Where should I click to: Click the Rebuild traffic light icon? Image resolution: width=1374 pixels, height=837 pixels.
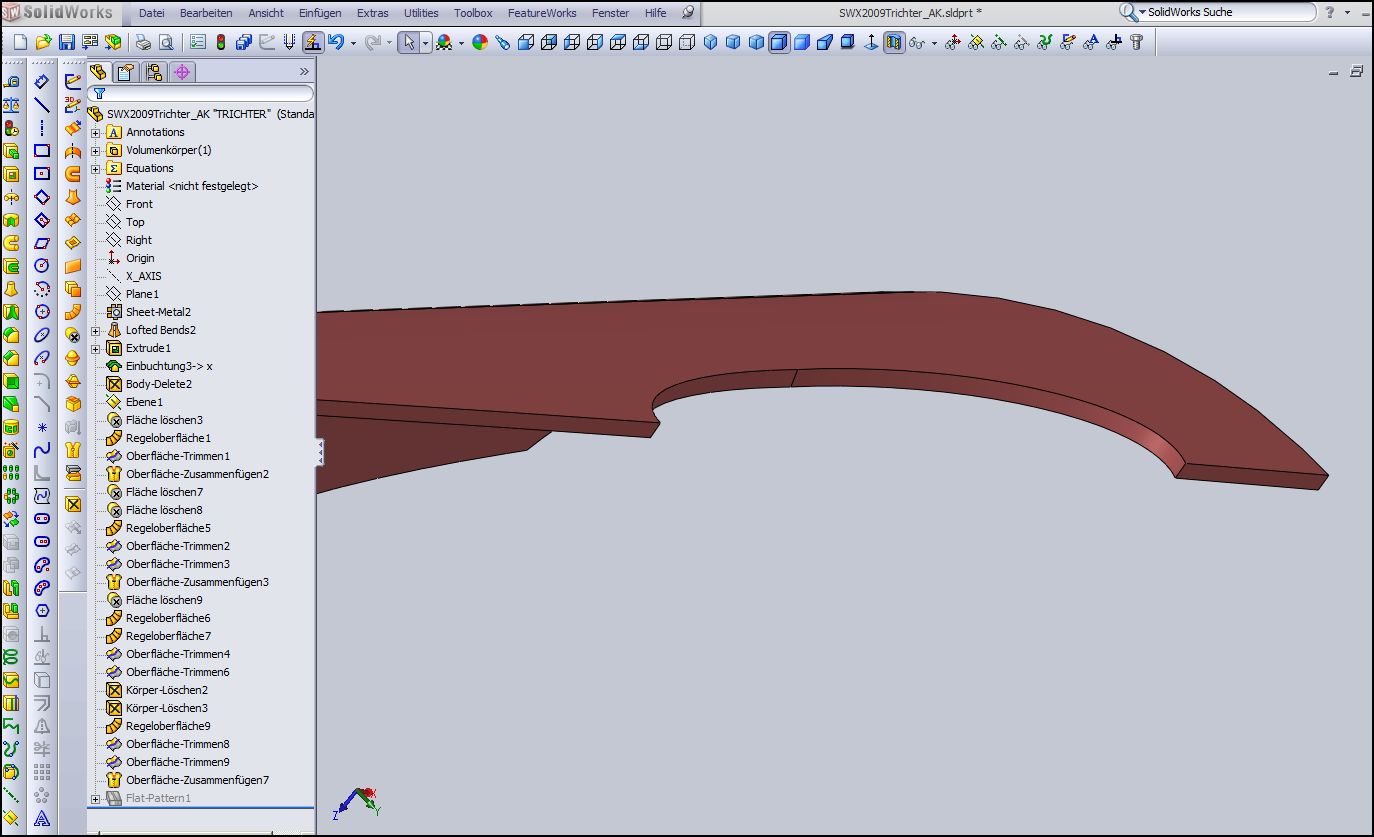pyautogui.click(x=221, y=43)
